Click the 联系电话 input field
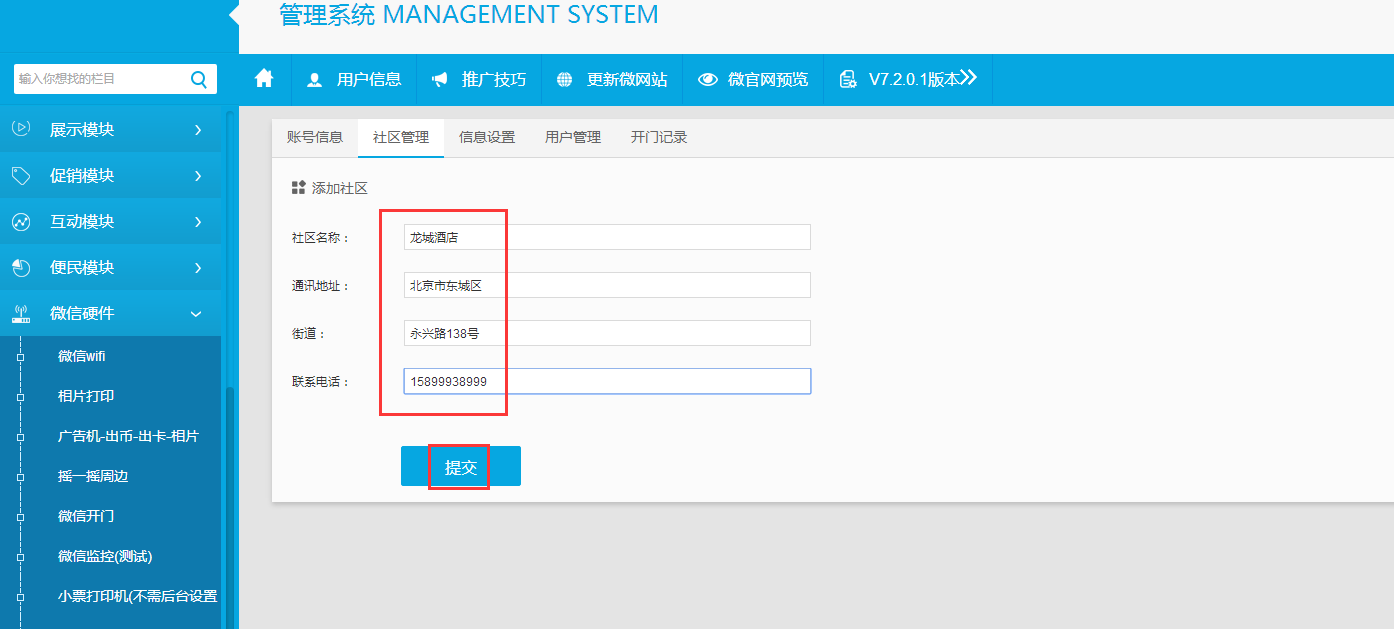 click(607, 381)
